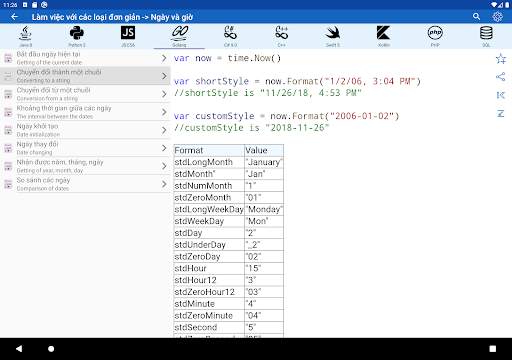Click the 'stdZeroMinute' table cell
Viewport: 512px width, 360px height.
coord(209,316)
